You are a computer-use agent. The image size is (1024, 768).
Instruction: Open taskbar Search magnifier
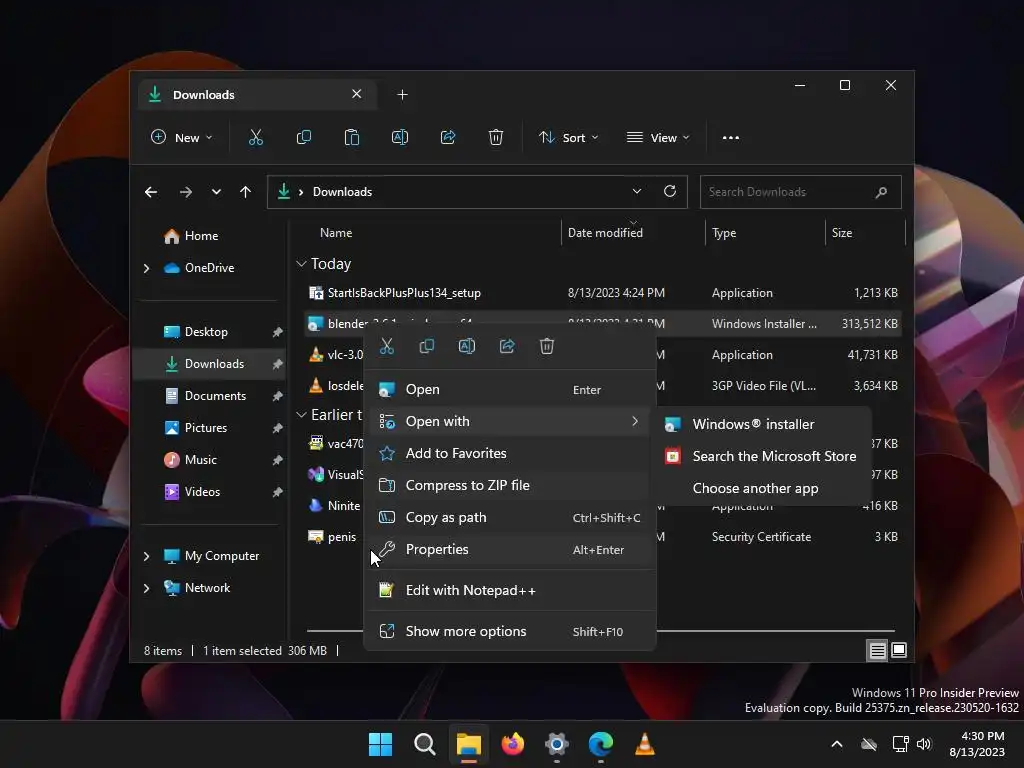[x=424, y=744]
